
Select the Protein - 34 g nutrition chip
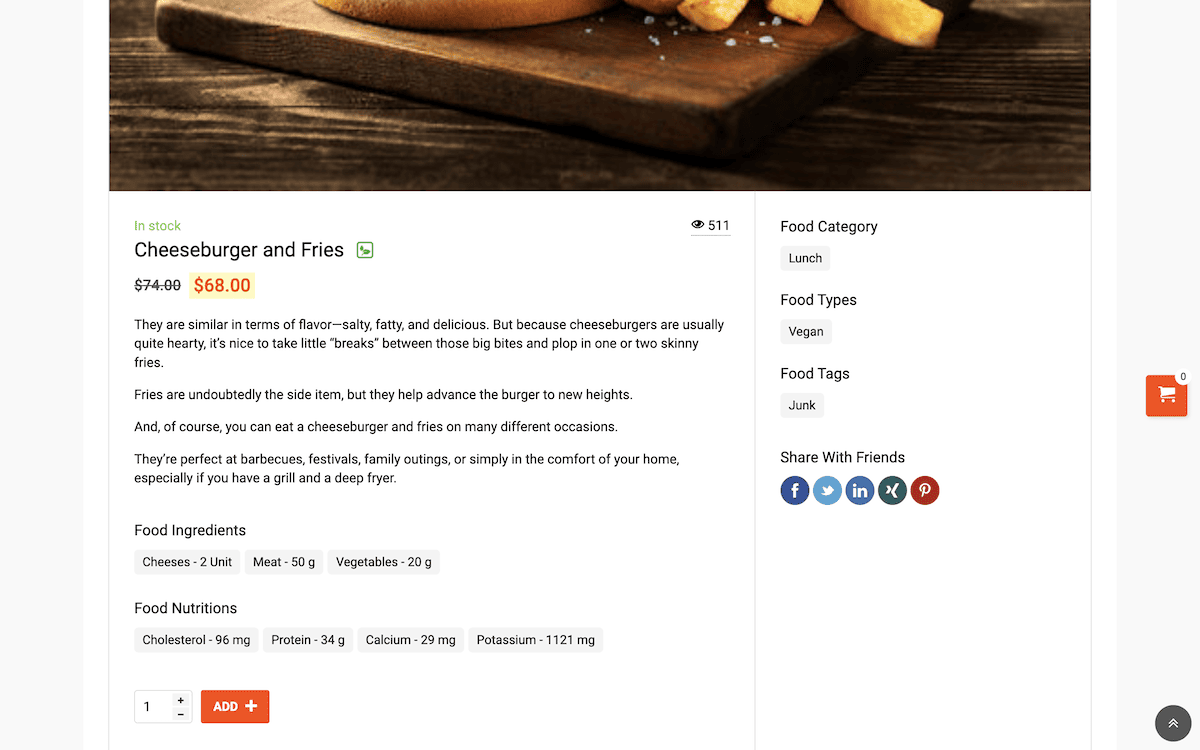click(308, 640)
